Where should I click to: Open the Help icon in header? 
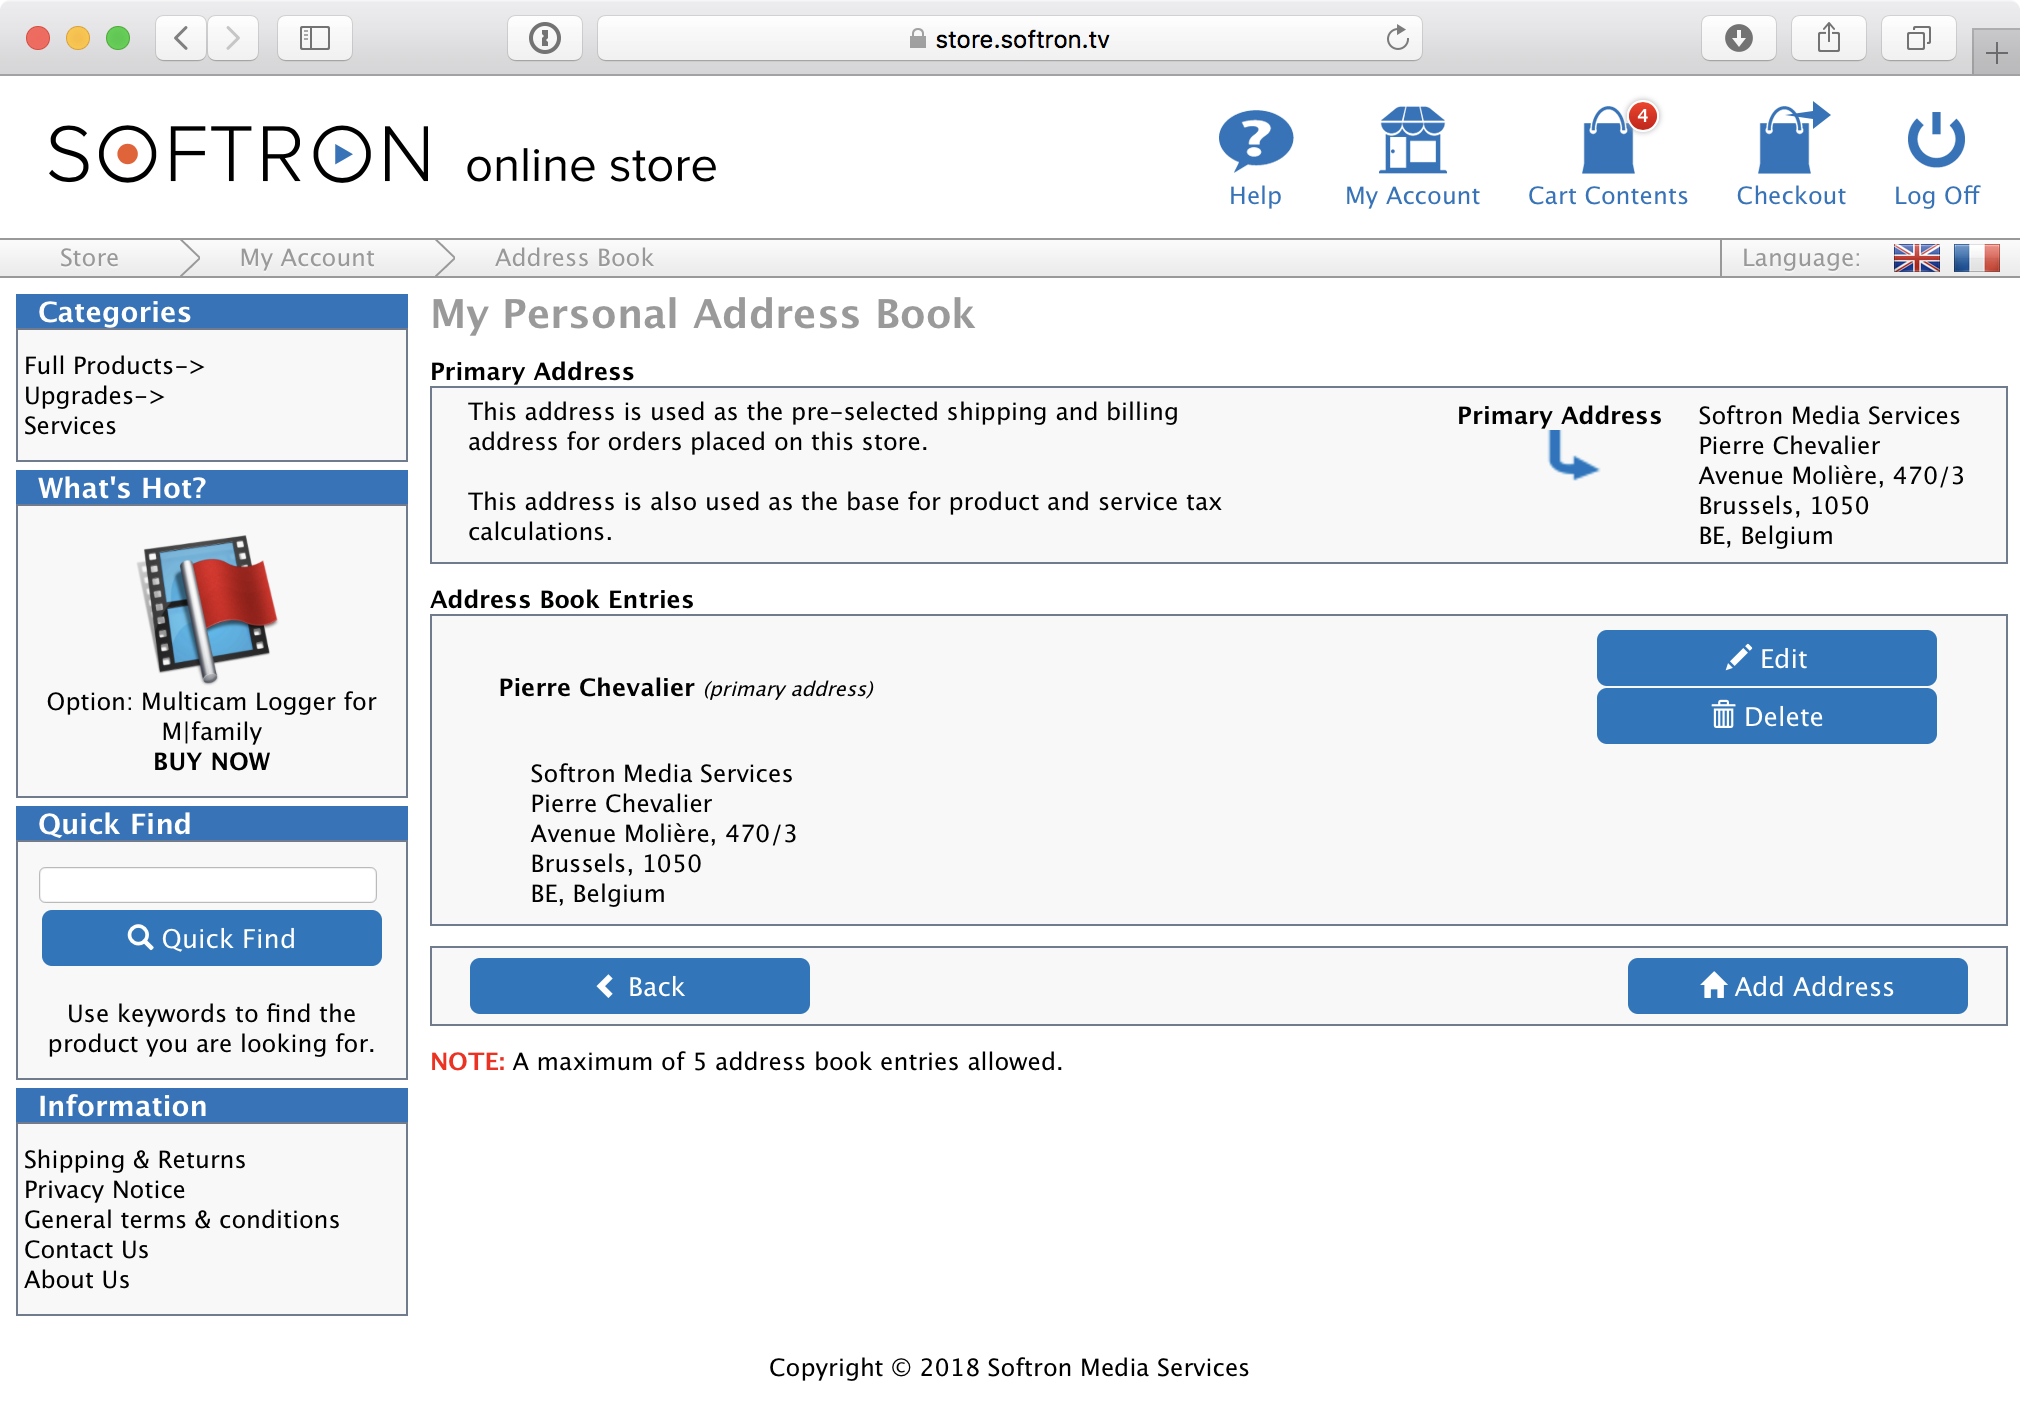(1255, 140)
